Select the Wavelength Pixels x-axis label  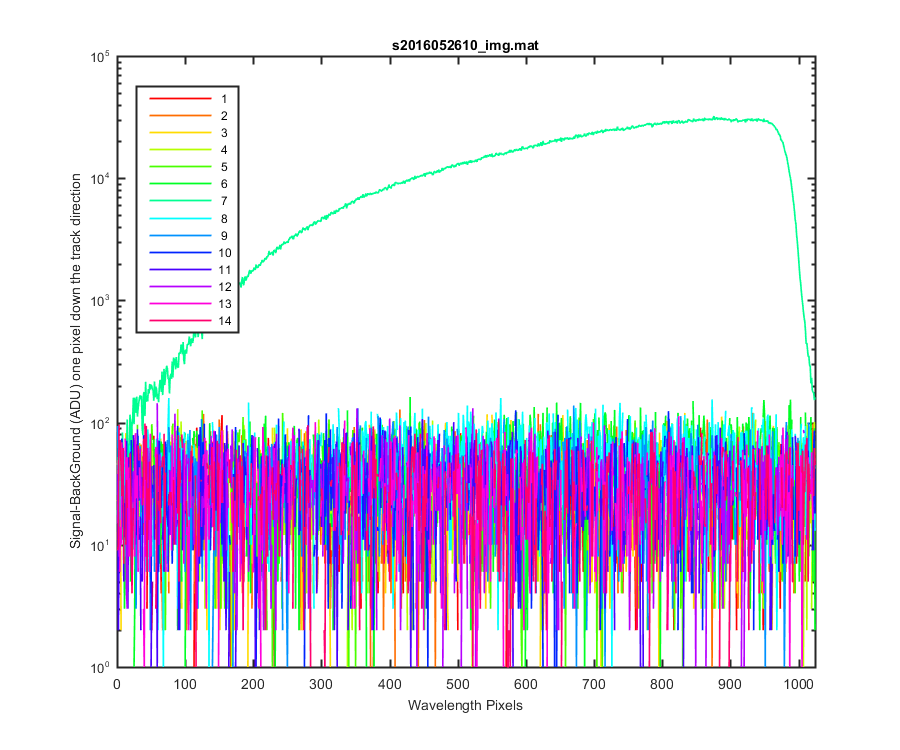(x=465, y=705)
